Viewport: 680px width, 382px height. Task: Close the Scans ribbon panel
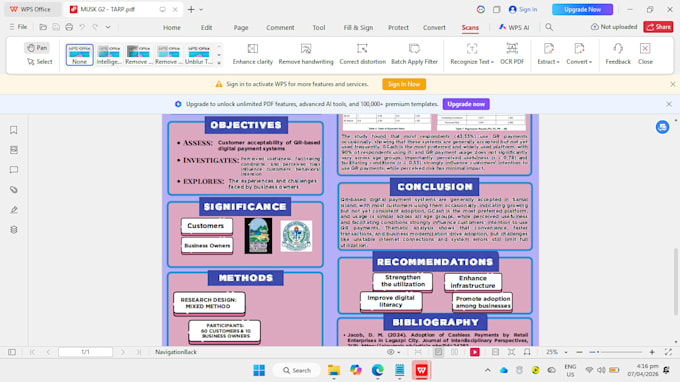pos(645,54)
